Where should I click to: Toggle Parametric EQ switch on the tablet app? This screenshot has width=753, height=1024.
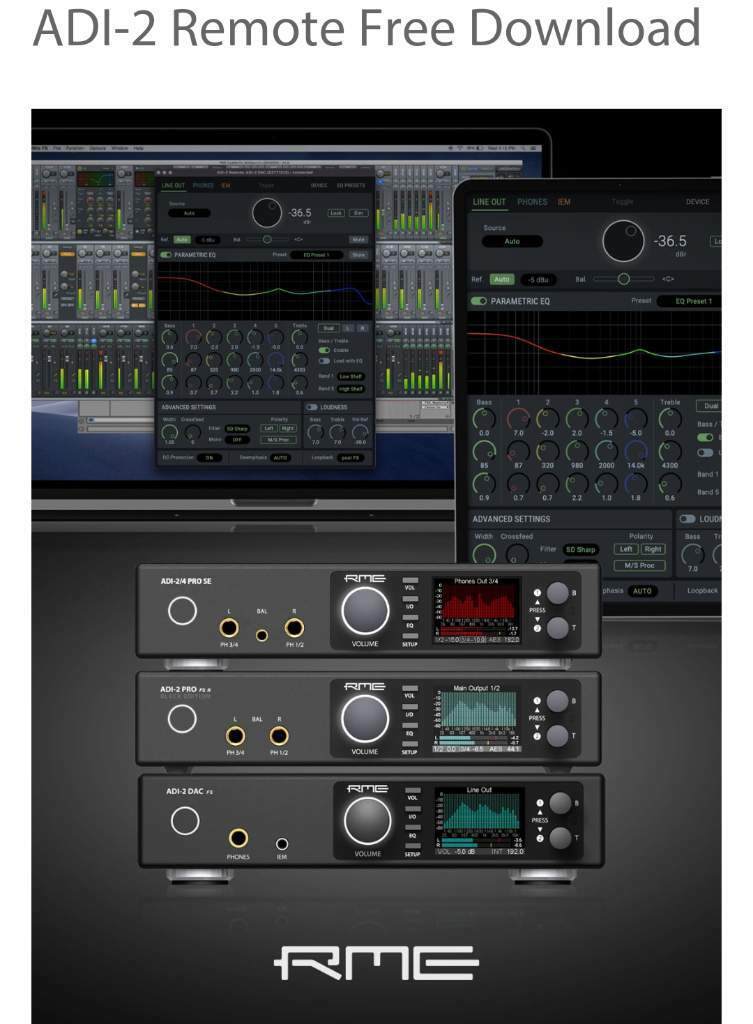tap(479, 301)
